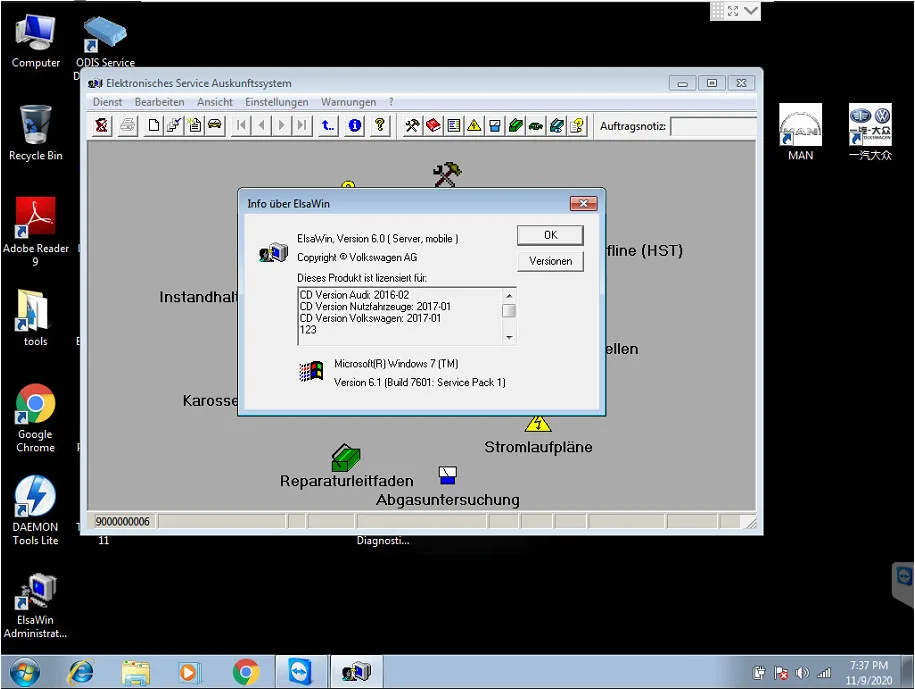Click the Windows Start orb
This screenshot has width=915, height=689.
coord(25,672)
